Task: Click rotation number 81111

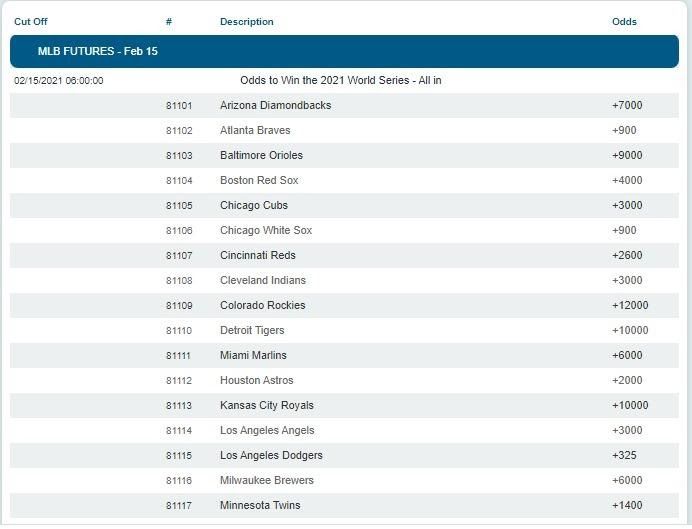Action: click(x=178, y=356)
